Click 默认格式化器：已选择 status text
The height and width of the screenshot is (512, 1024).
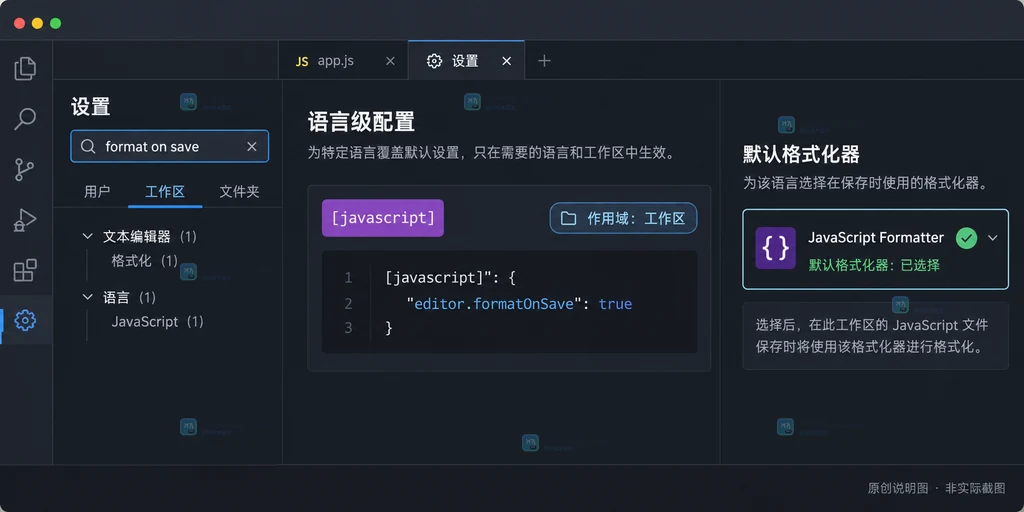coord(874,265)
